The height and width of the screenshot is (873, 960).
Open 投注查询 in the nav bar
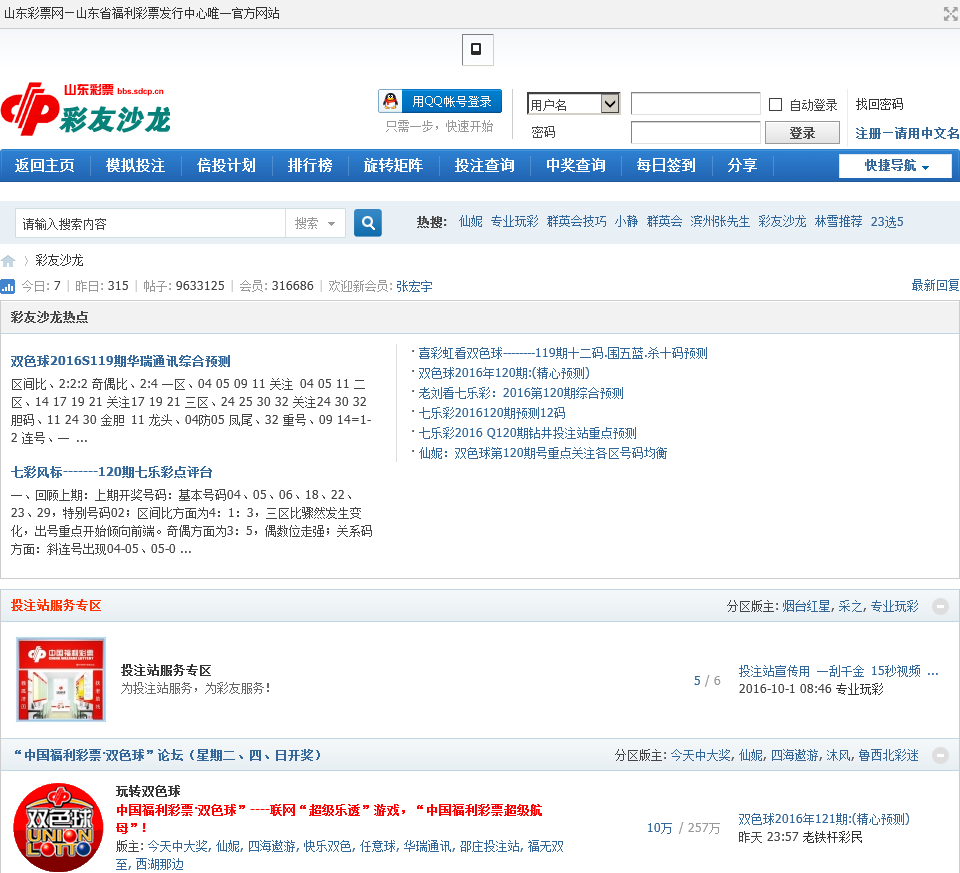click(x=484, y=165)
